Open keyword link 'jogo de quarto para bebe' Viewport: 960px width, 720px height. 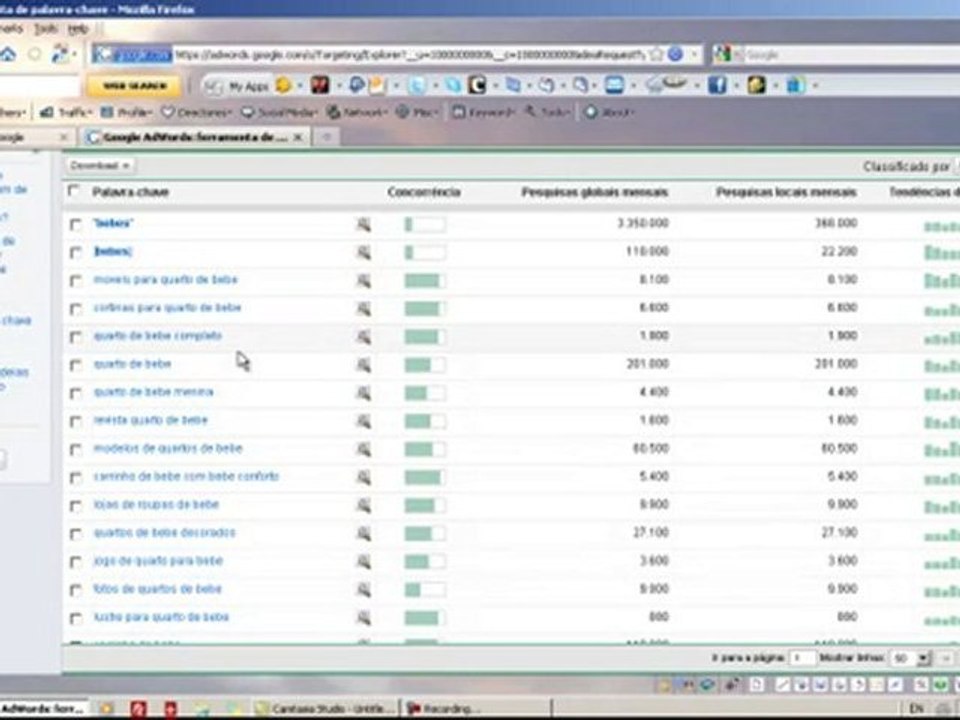158,561
